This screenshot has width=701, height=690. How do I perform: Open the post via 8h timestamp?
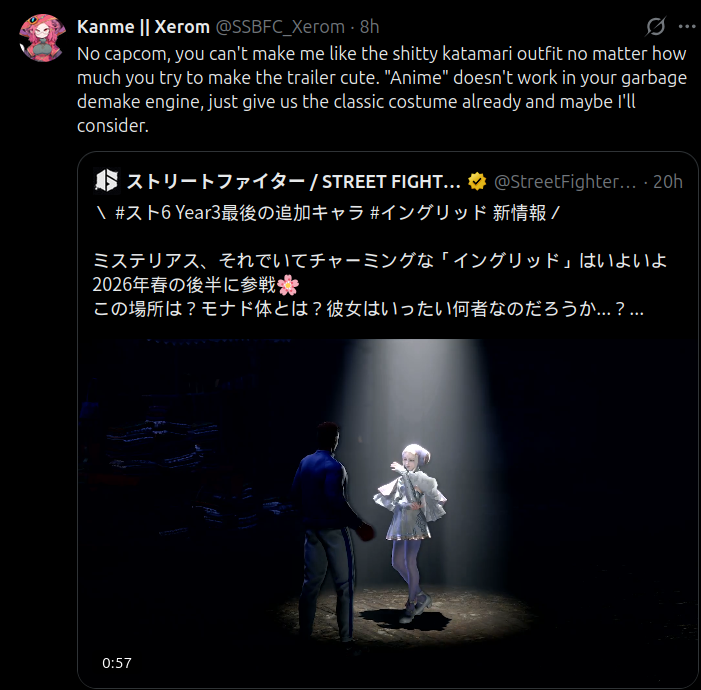[370, 27]
